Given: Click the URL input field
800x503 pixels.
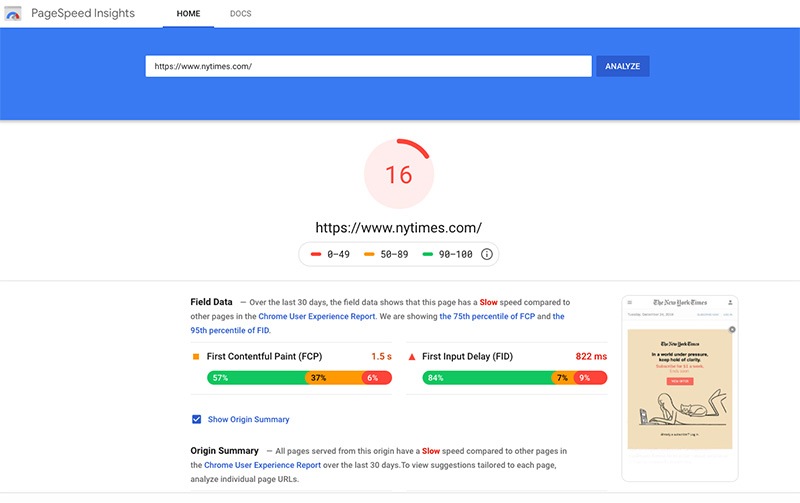Looking at the screenshot, I should click(x=368, y=66).
